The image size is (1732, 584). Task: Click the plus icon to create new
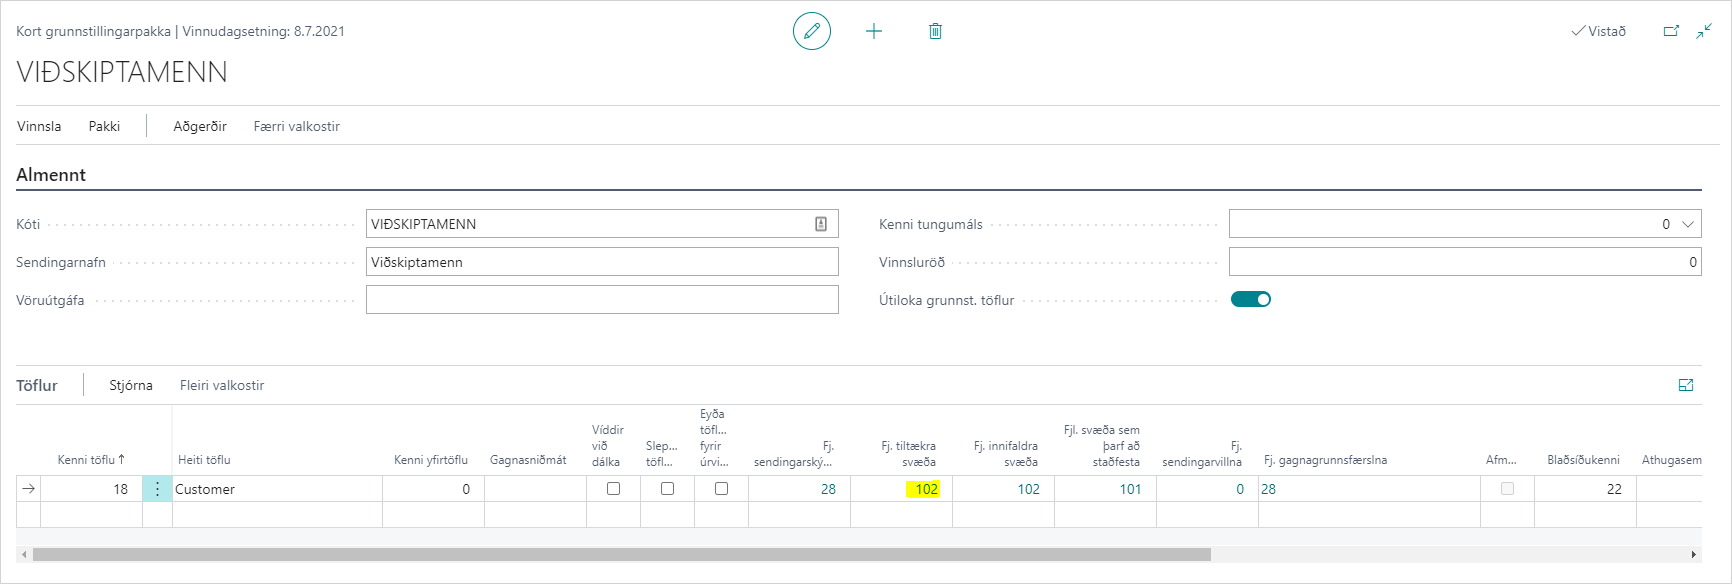873,31
